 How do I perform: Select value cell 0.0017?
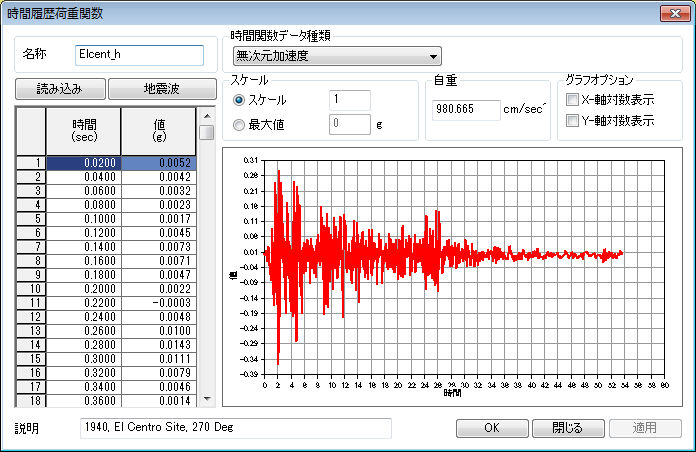click(x=159, y=219)
